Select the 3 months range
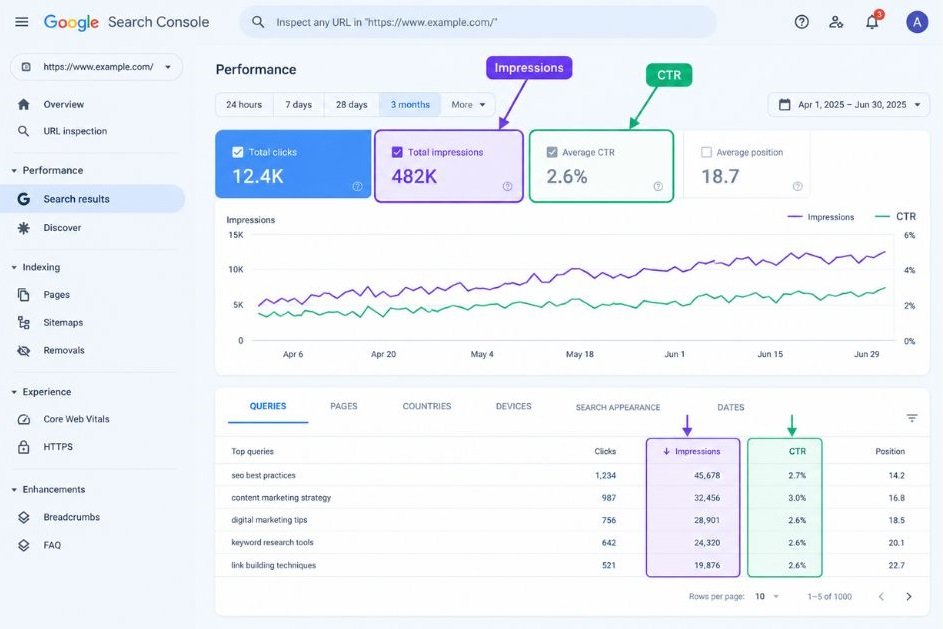The image size is (943, 629). pyautogui.click(x=410, y=105)
